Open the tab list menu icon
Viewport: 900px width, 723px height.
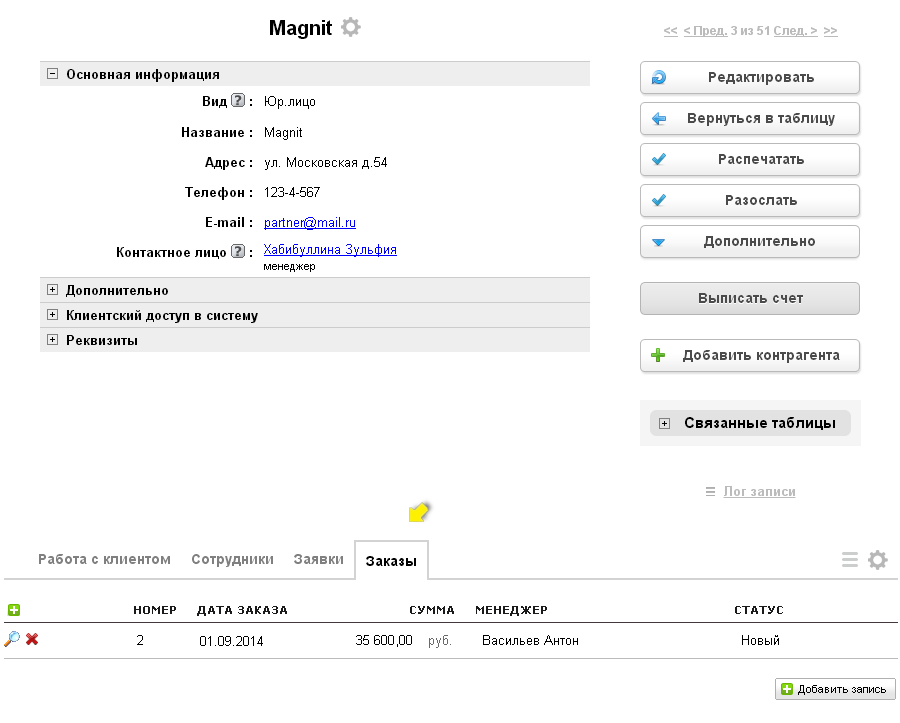[850, 560]
